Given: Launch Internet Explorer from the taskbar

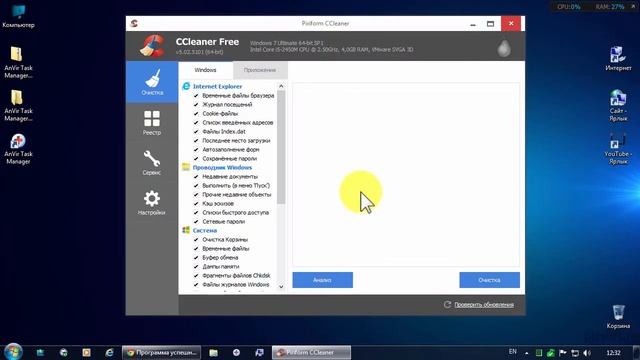Looking at the screenshot, I should click(109, 353).
